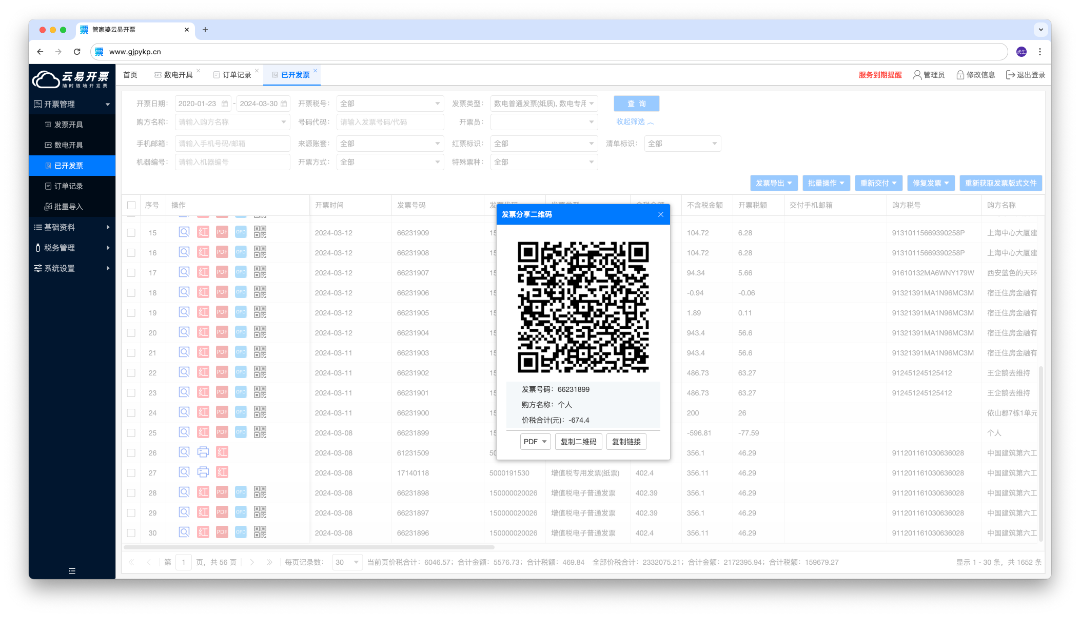Check the row 17 checkbox
Image resolution: width=1080 pixels, height=617 pixels.
[x=132, y=273]
